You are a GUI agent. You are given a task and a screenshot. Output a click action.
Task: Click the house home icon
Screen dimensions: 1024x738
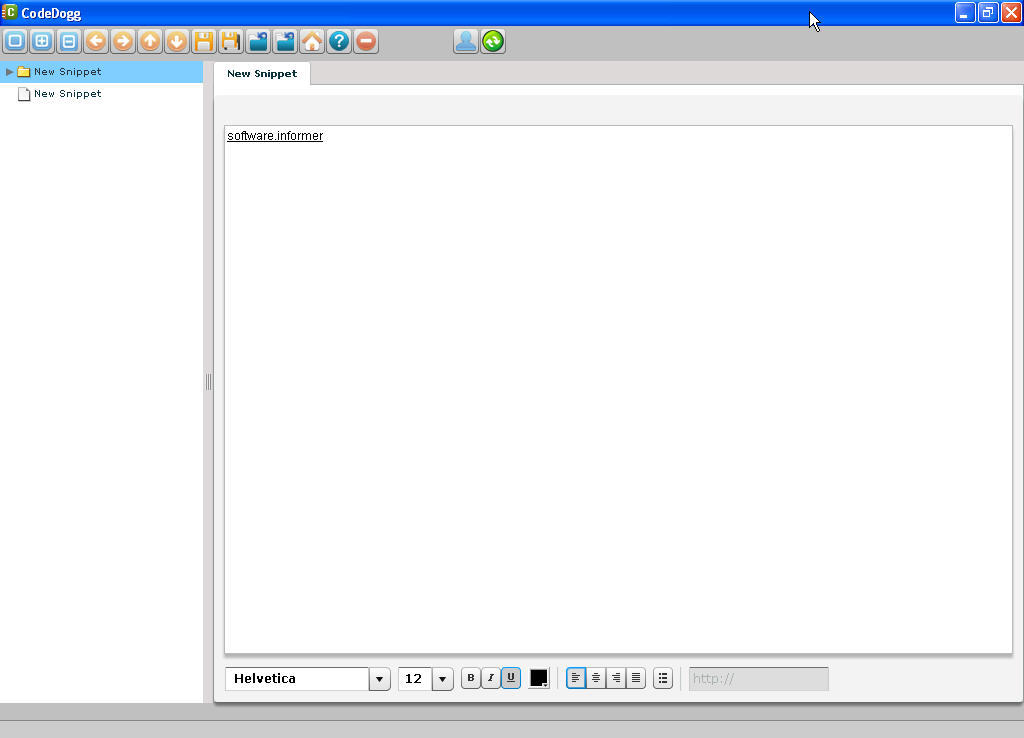click(x=312, y=42)
